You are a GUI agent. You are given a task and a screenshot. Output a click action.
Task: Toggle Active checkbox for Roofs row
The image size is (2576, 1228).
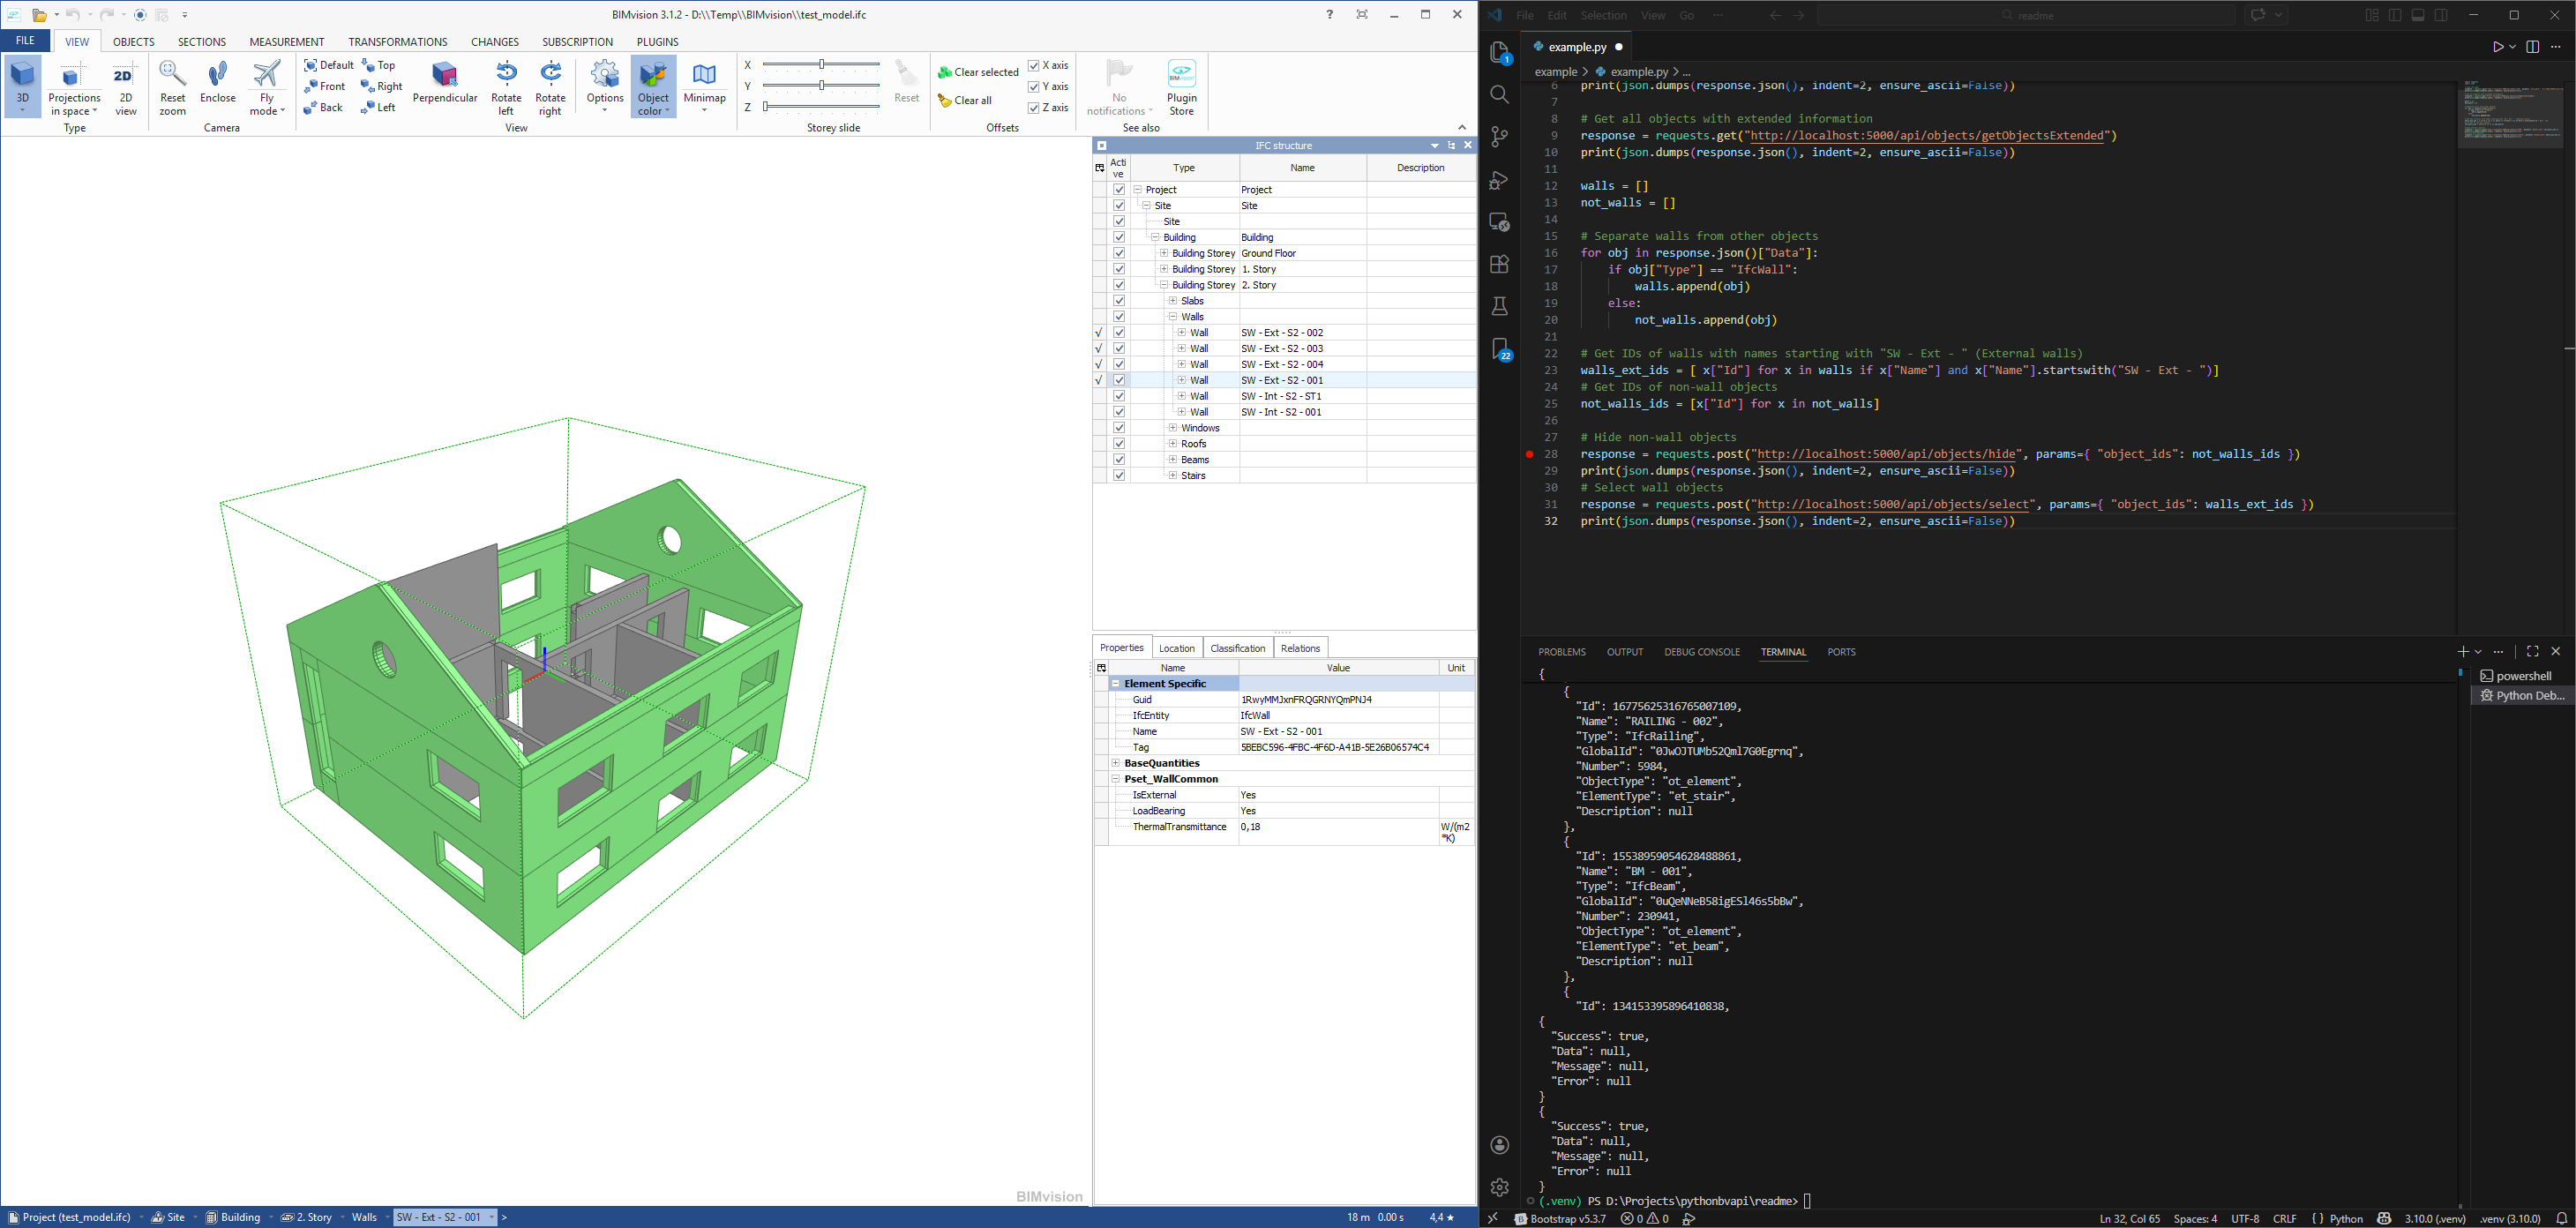click(1119, 444)
